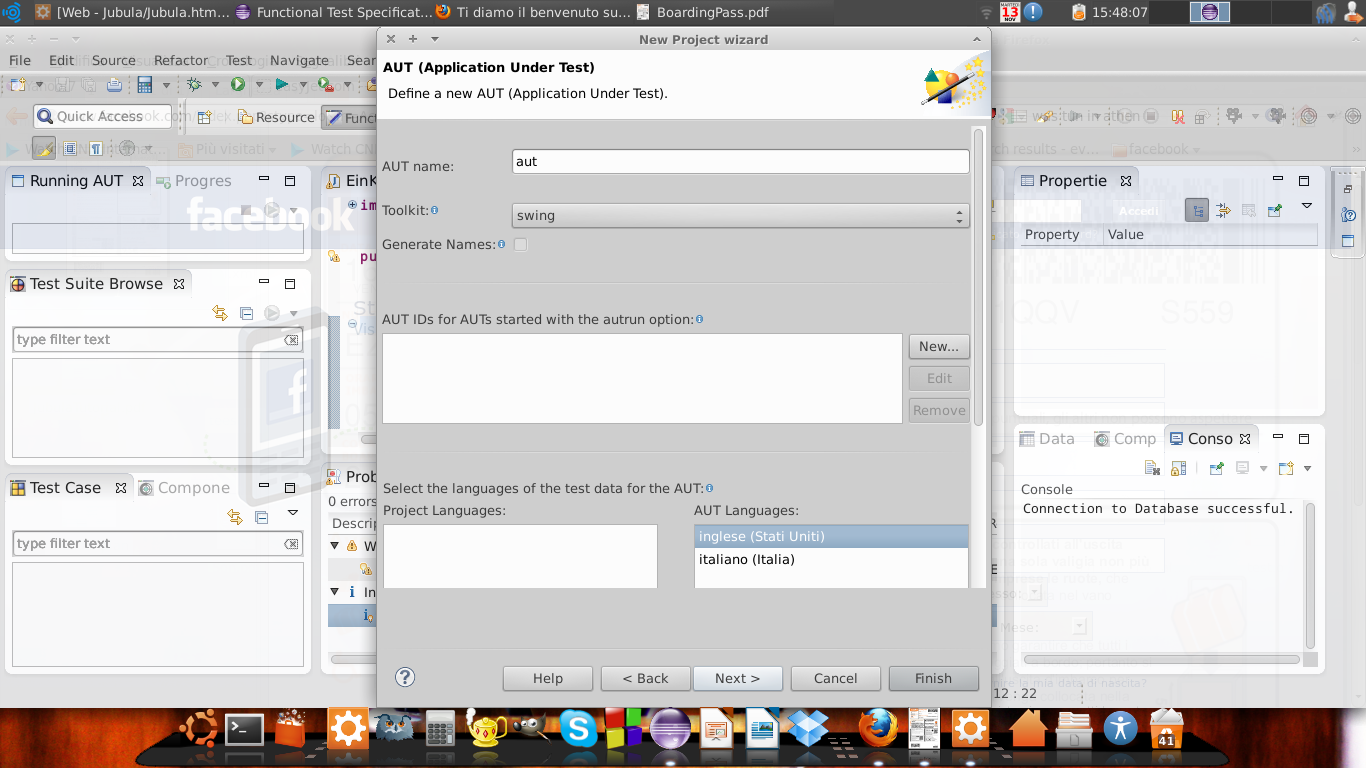Open Eclipse icon in the dock
1366x768 pixels.
pyautogui.click(x=670, y=728)
